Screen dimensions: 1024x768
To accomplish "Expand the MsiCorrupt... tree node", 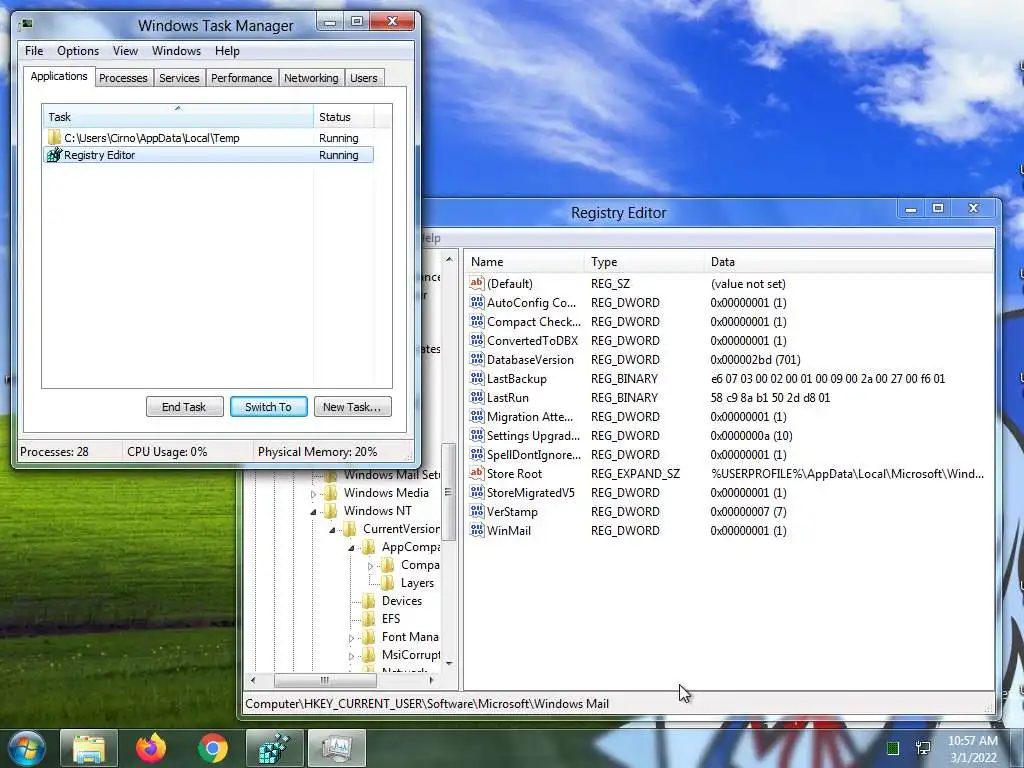I will 351,656.
